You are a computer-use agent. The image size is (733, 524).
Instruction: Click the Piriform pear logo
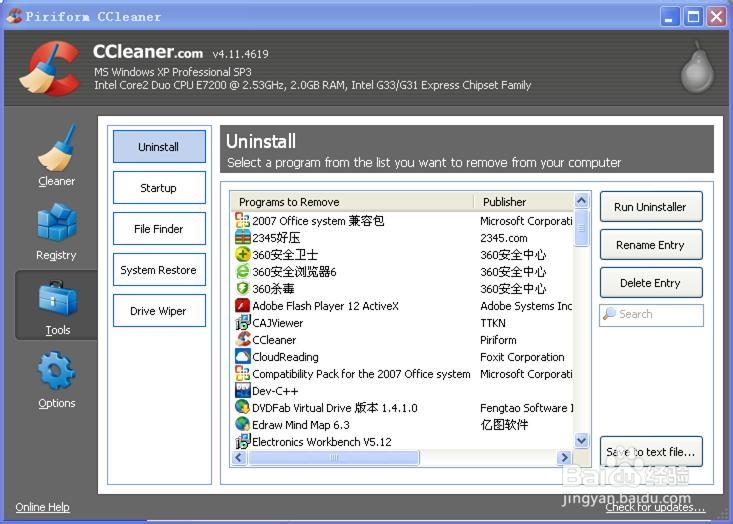click(x=697, y=67)
